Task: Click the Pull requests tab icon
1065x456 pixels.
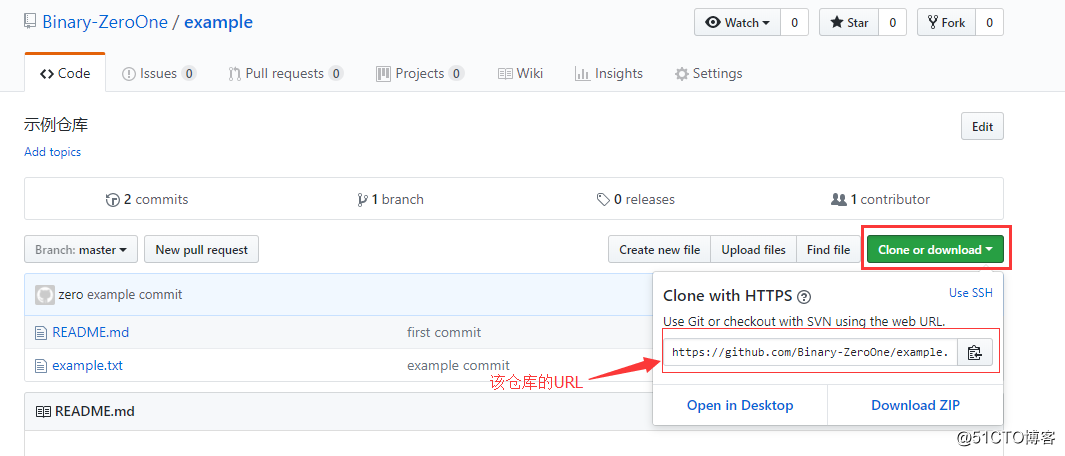Action: (234, 73)
